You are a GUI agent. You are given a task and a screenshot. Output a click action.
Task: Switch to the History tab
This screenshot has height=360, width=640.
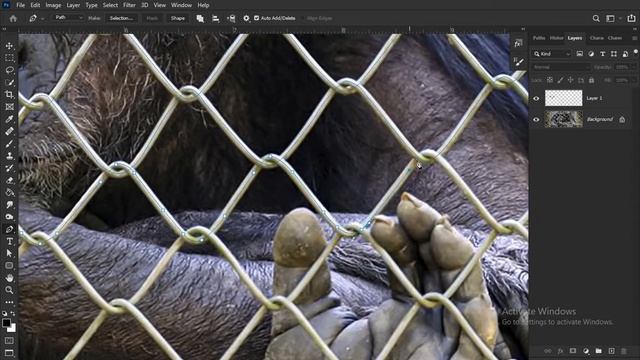(x=556, y=38)
